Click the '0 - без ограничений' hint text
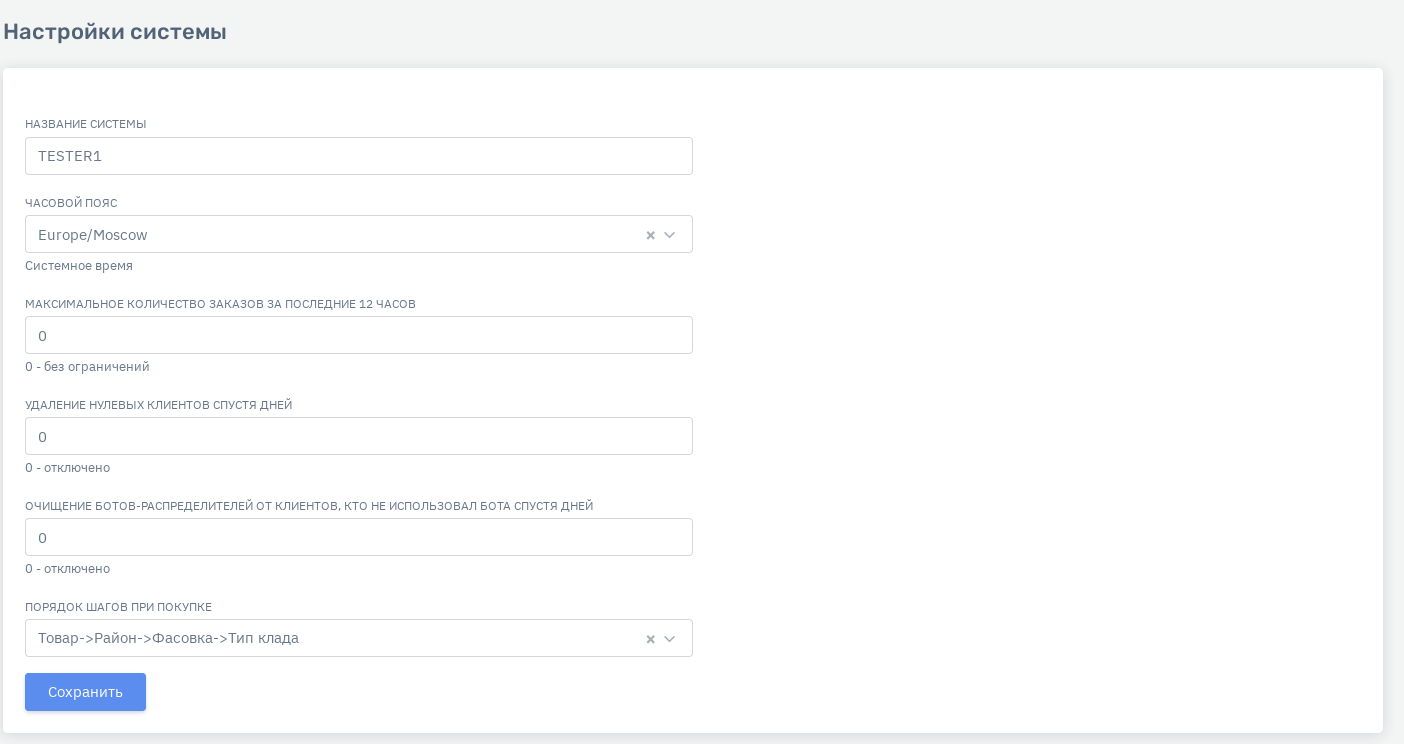The width and height of the screenshot is (1404, 744). (87, 367)
